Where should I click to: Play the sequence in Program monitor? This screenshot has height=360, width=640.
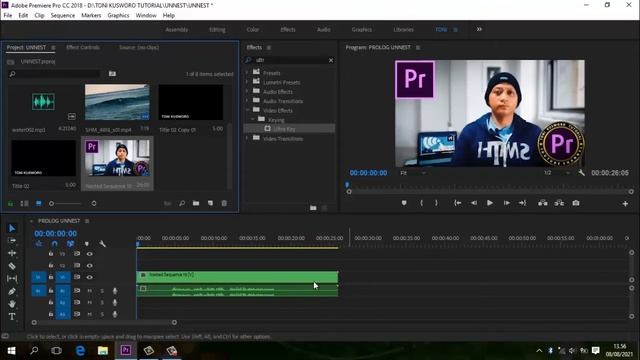490,203
